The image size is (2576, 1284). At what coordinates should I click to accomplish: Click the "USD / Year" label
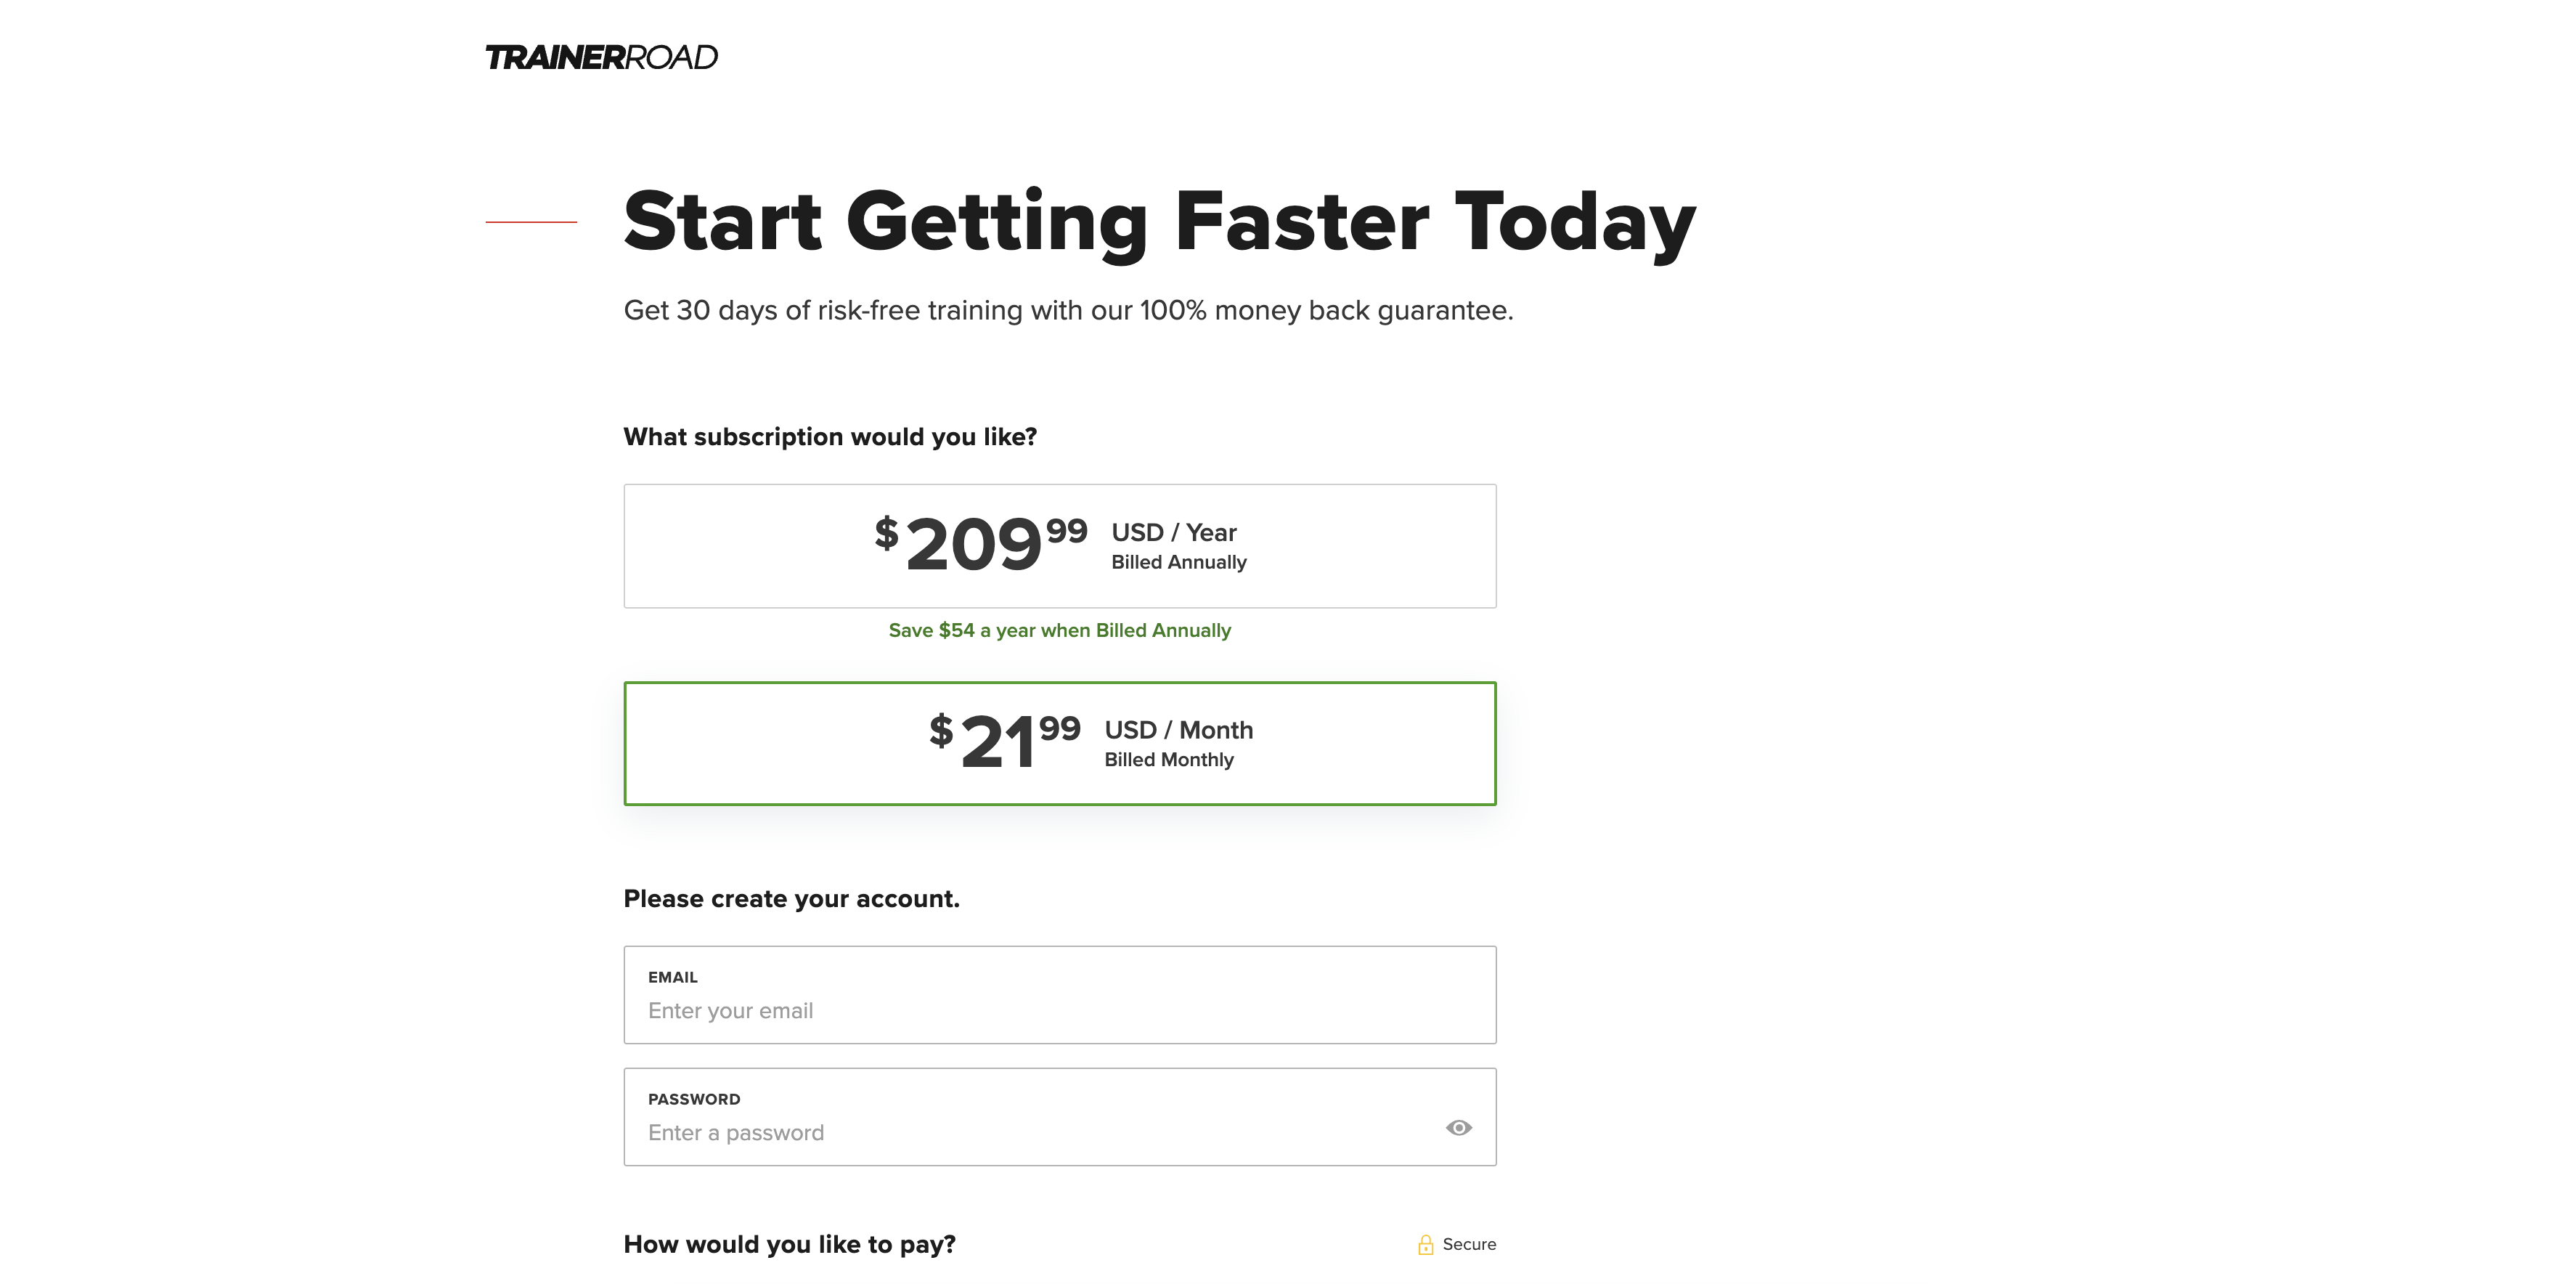pyautogui.click(x=1174, y=533)
